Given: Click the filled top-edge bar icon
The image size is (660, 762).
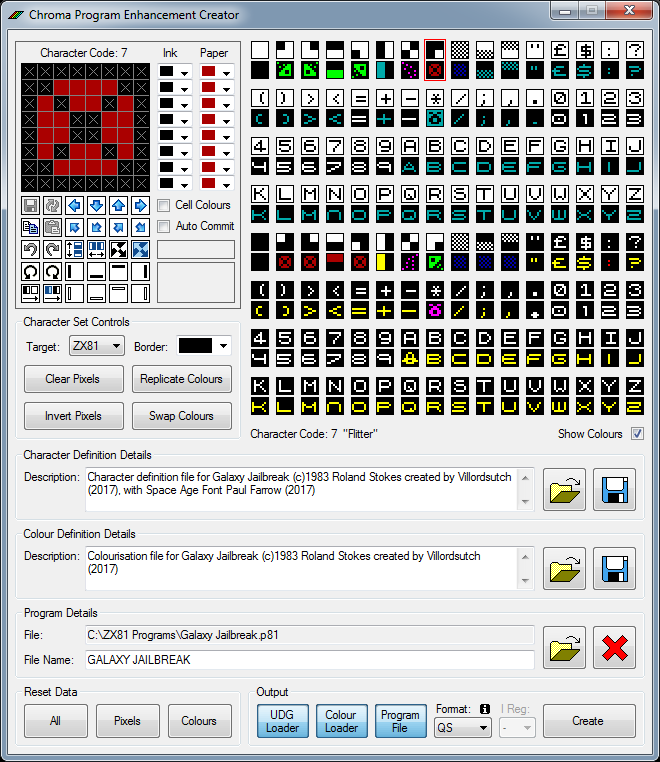Looking at the screenshot, I should pyautogui.click(x=119, y=272).
